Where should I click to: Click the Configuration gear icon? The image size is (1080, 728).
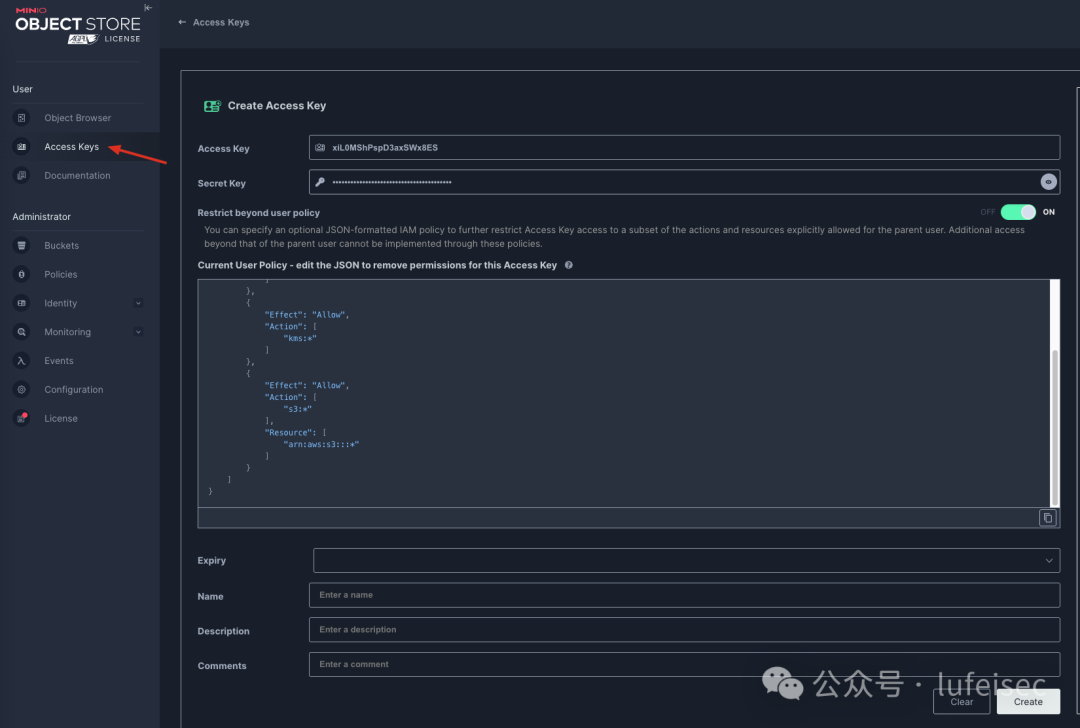pos(21,390)
